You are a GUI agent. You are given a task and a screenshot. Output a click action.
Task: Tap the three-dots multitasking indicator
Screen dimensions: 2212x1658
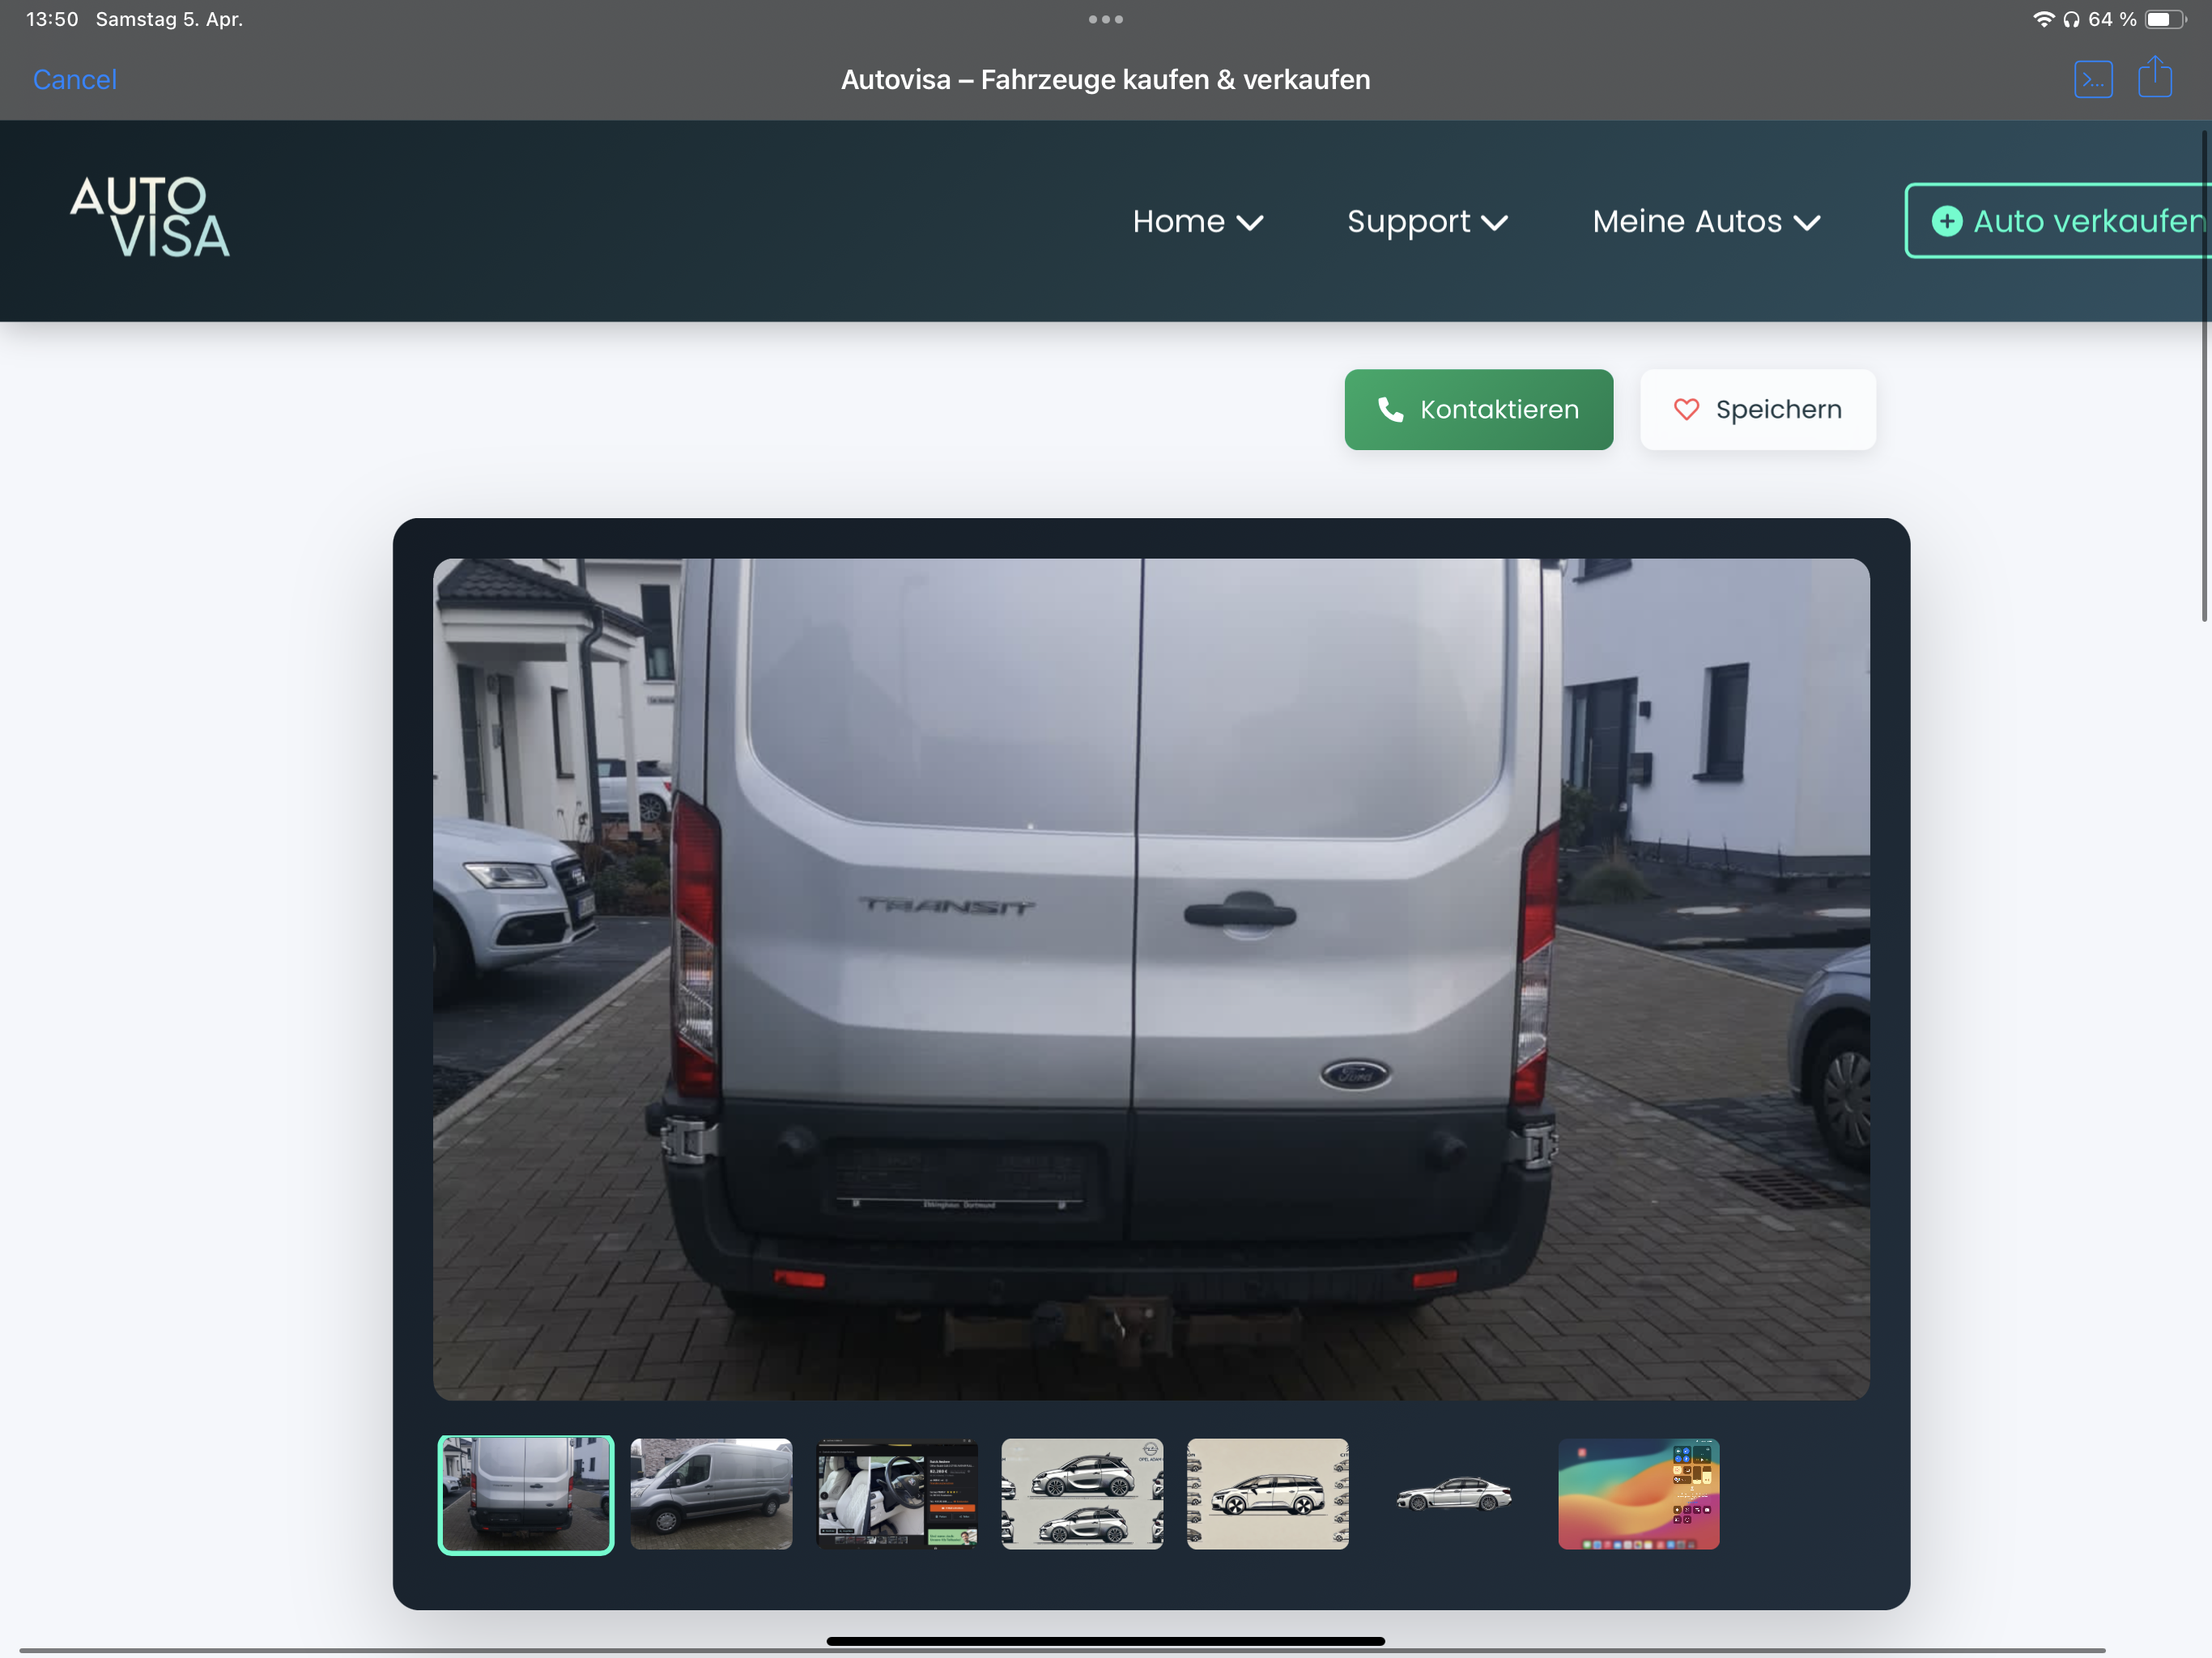click(x=1105, y=19)
